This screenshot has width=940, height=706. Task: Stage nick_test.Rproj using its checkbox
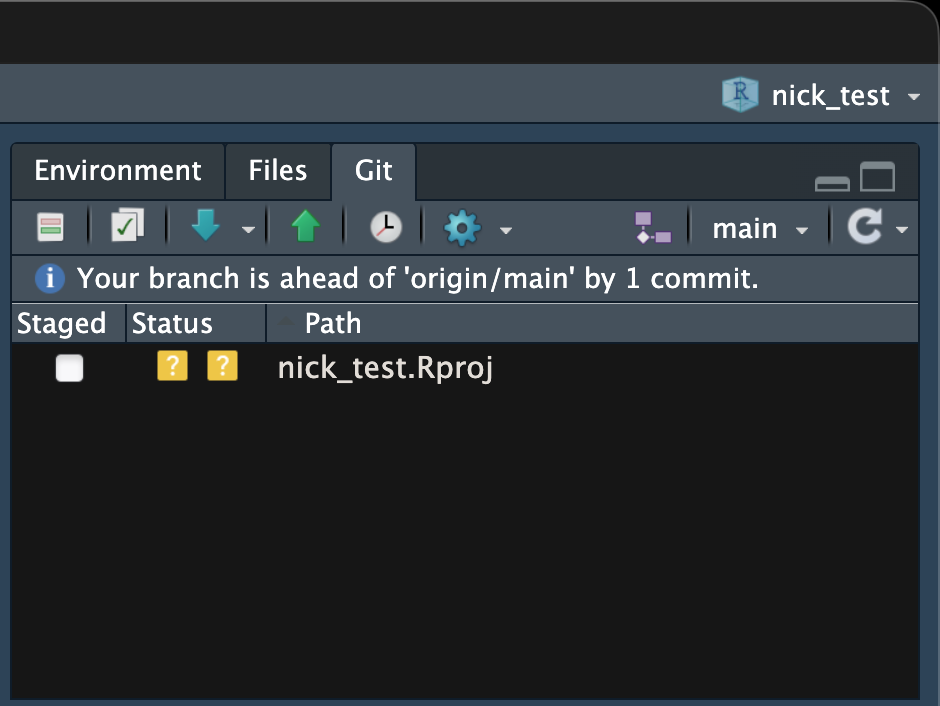point(69,369)
